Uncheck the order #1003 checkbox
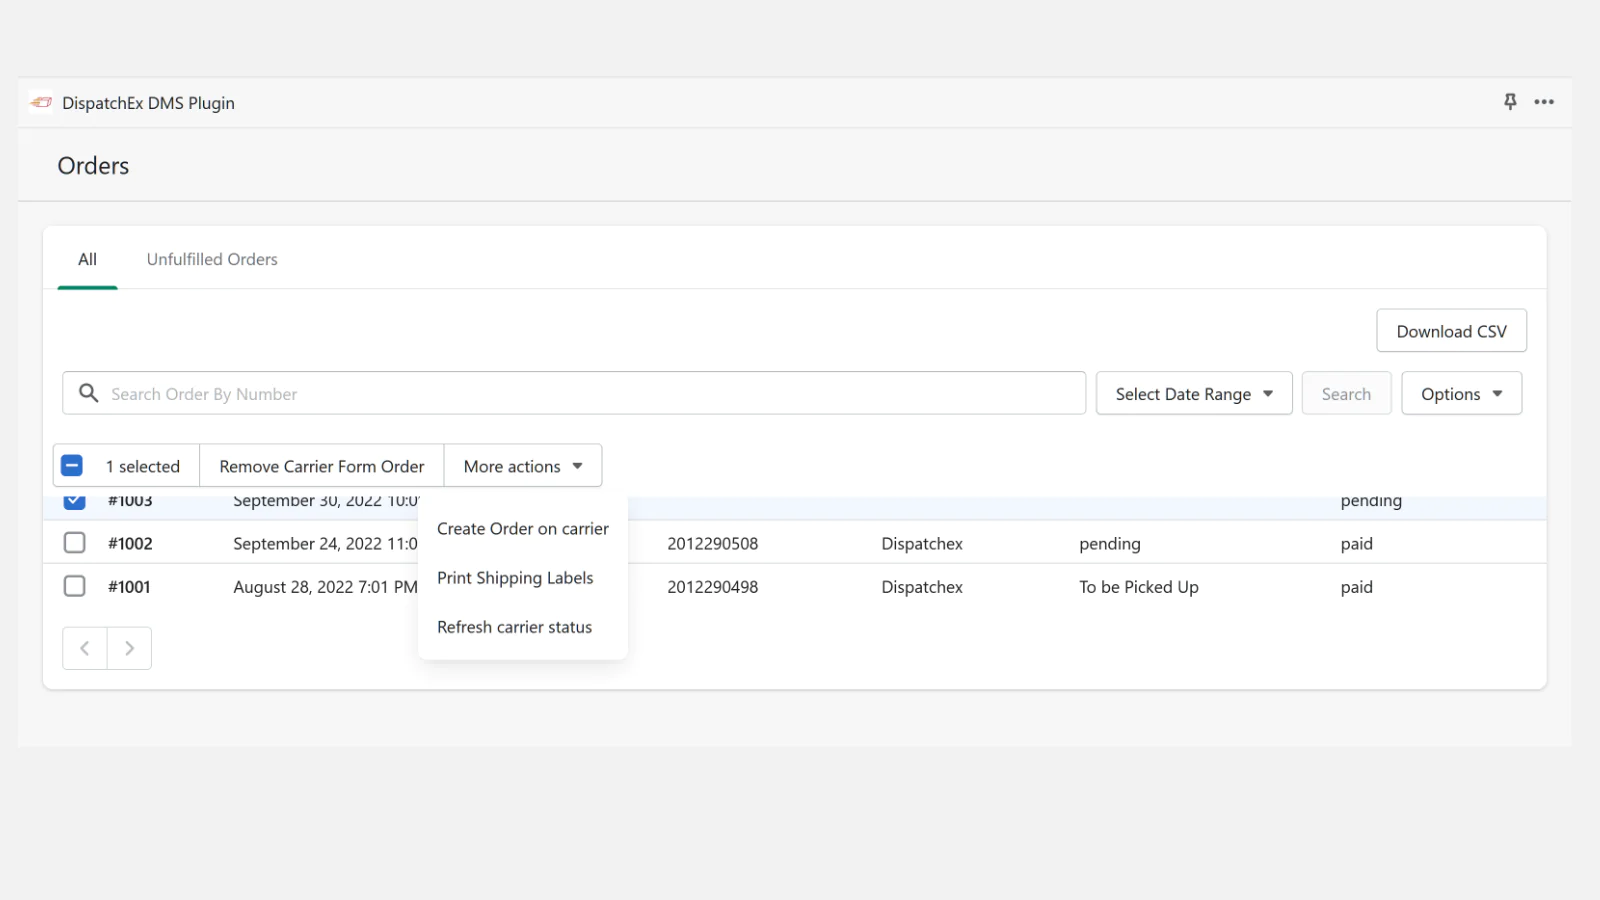The width and height of the screenshot is (1600, 900). tap(75, 502)
